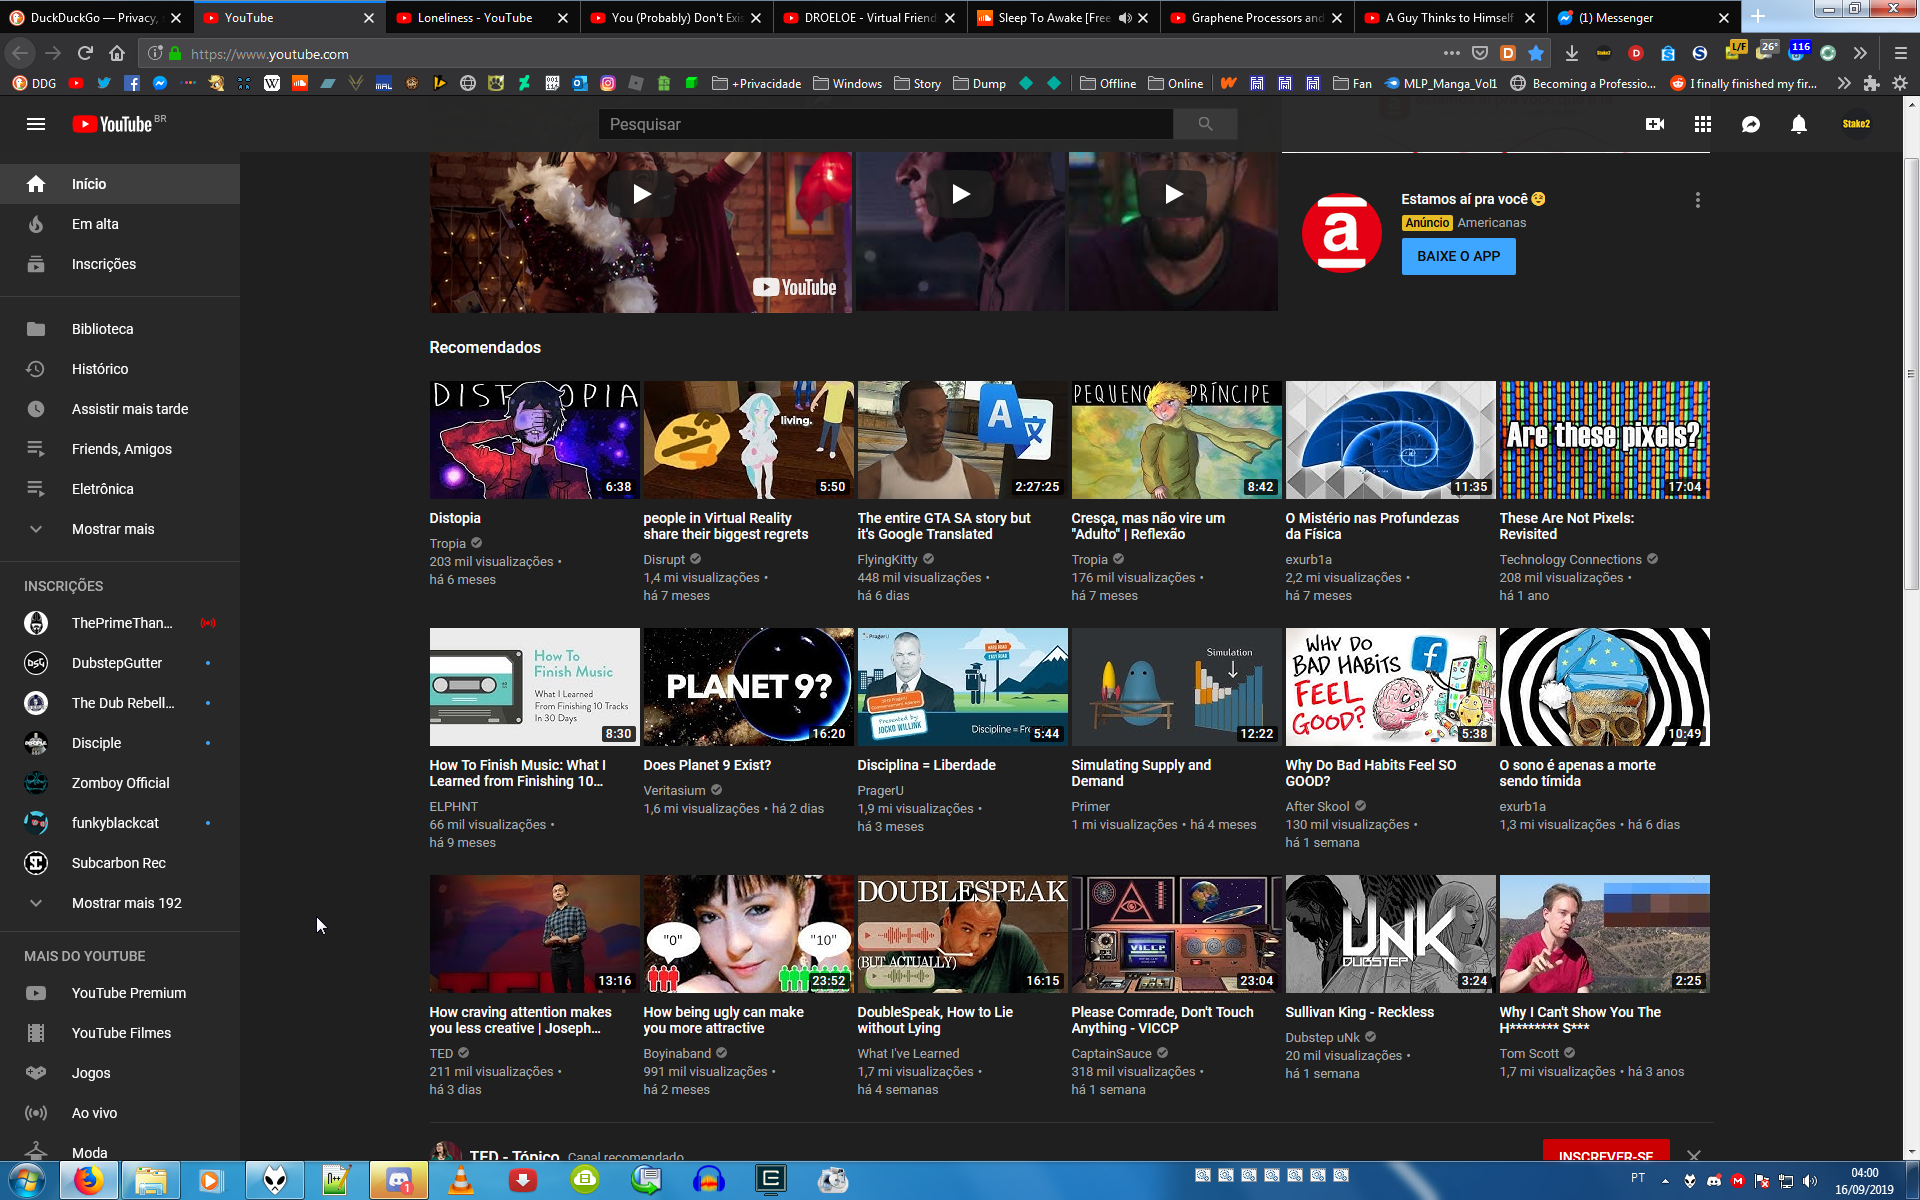Click the Pesquisar search field
The width and height of the screenshot is (1920, 1200).
[x=886, y=124]
